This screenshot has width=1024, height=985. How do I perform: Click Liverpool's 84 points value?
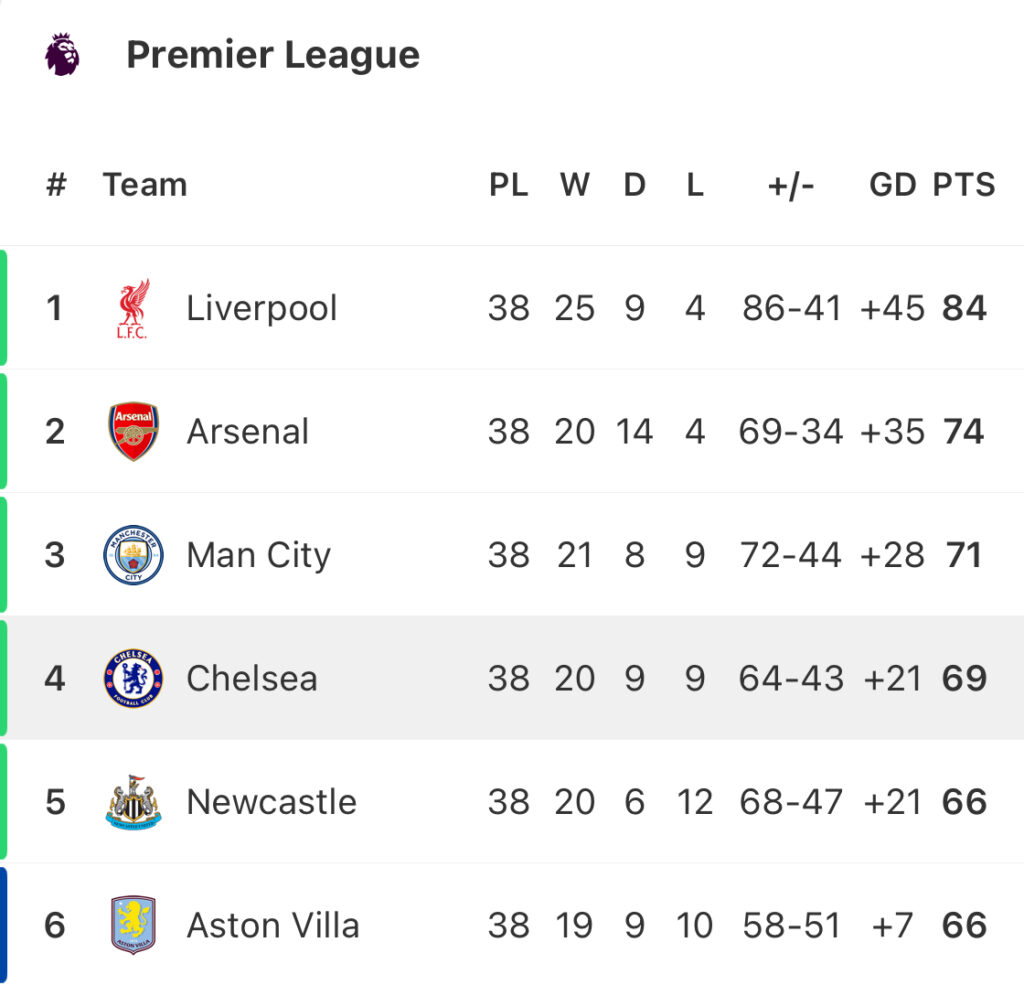(x=964, y=308)
